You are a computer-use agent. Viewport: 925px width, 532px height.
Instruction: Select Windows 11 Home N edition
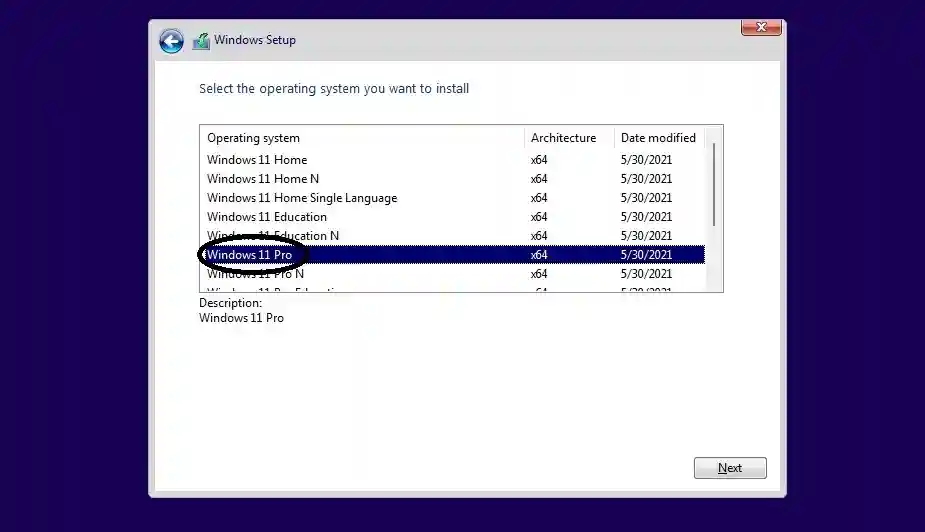[x=452, y=179]
